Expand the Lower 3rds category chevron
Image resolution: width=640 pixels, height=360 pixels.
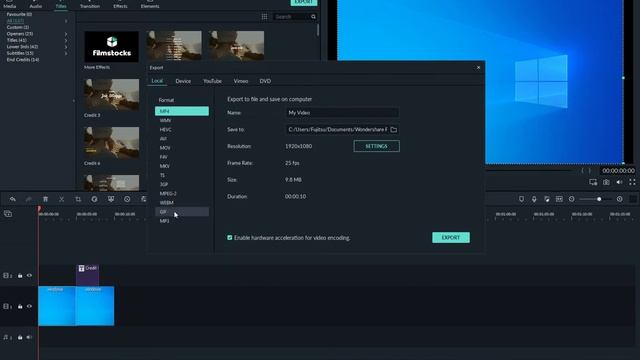[66, 47]
